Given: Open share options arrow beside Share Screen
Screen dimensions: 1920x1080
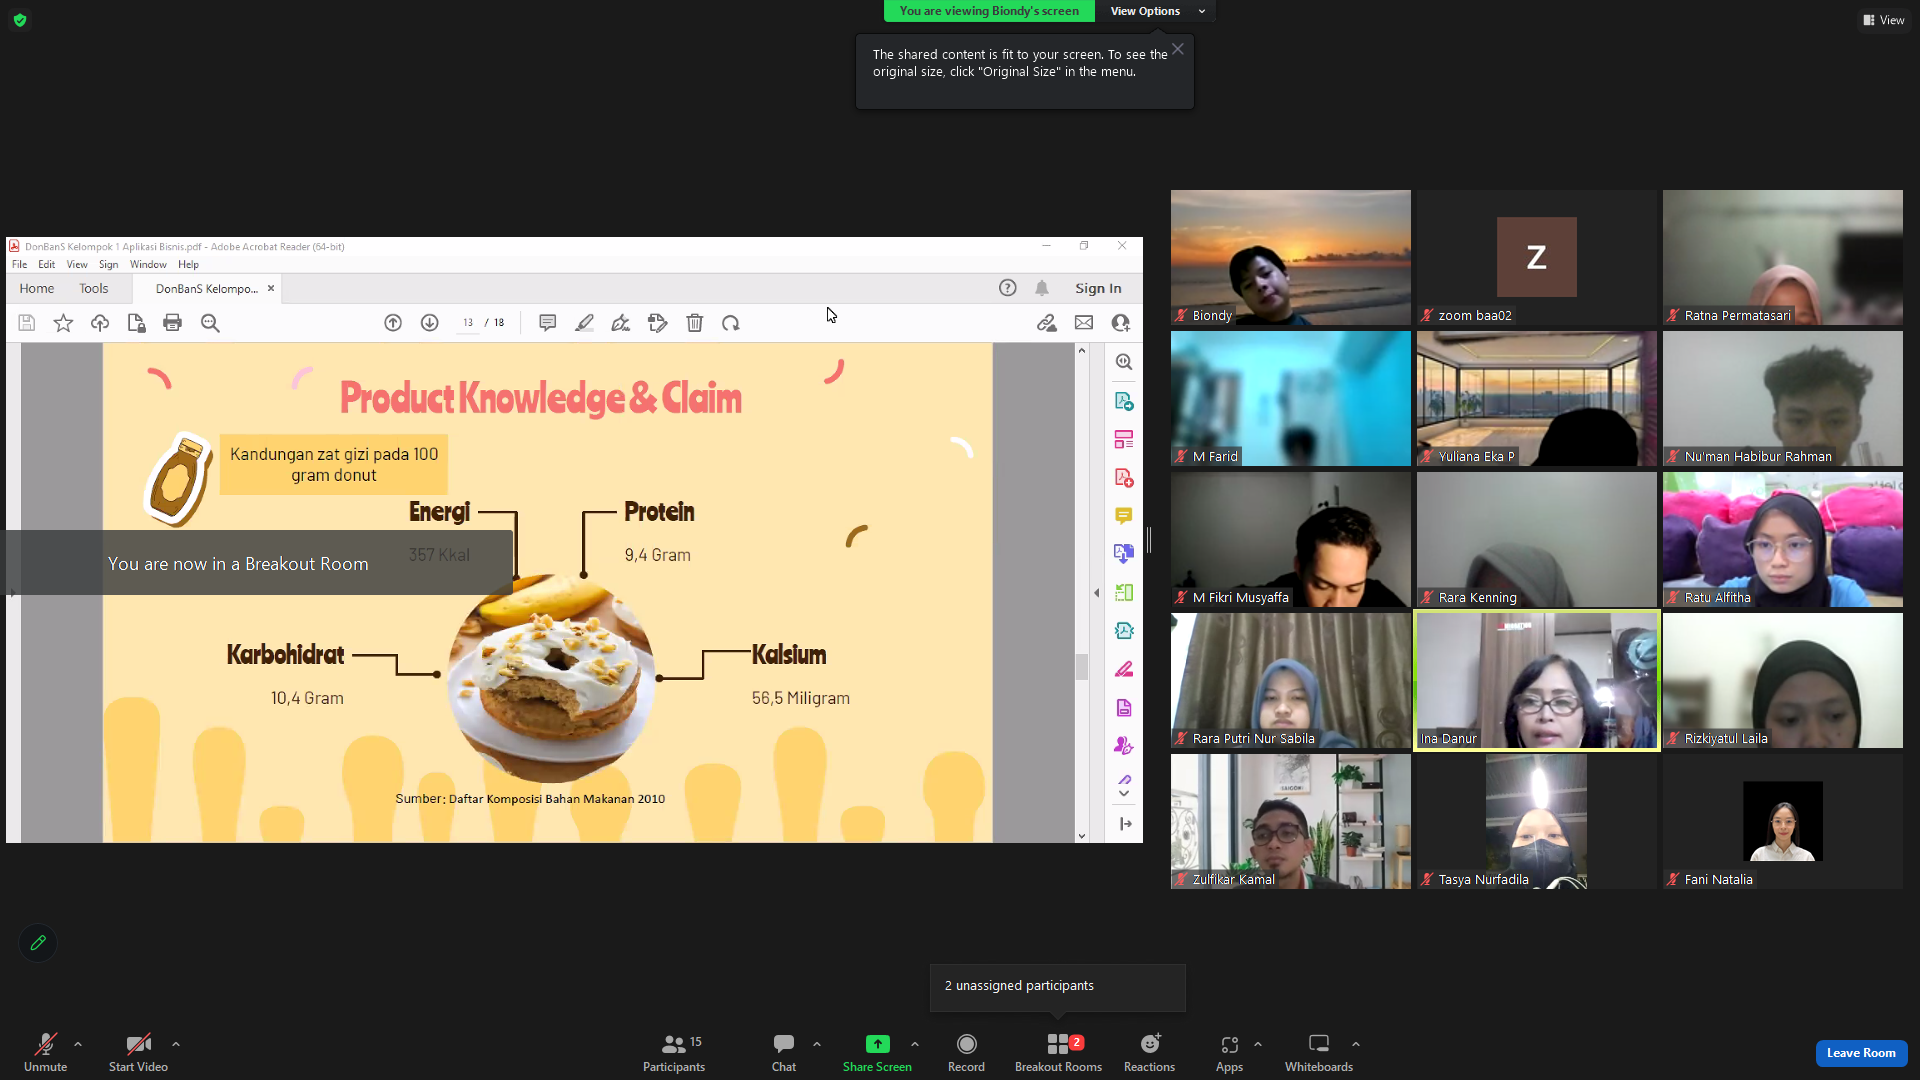Looking at the screenshot, I should click(915, 1044).
